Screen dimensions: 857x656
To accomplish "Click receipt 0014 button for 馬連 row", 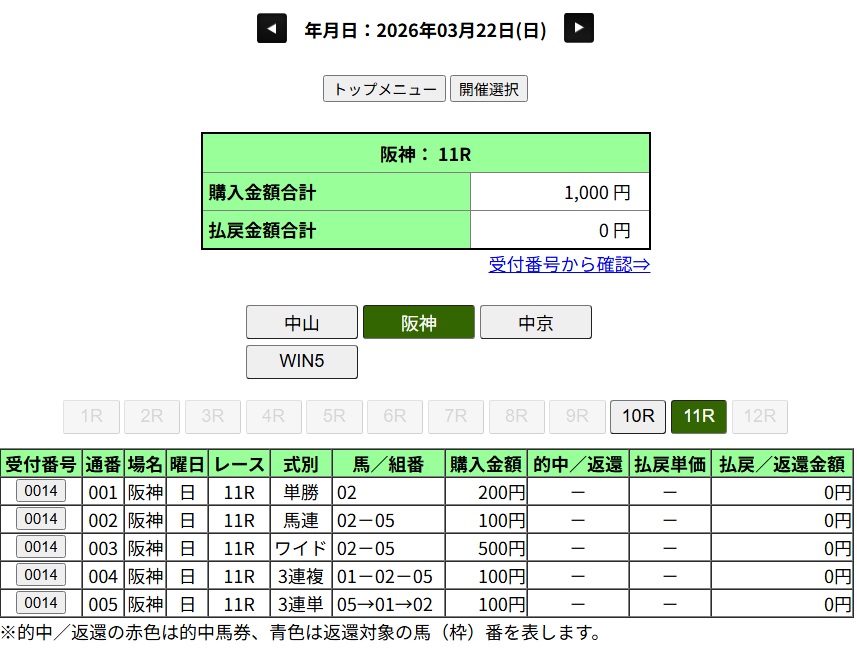I will coord(41,519).
